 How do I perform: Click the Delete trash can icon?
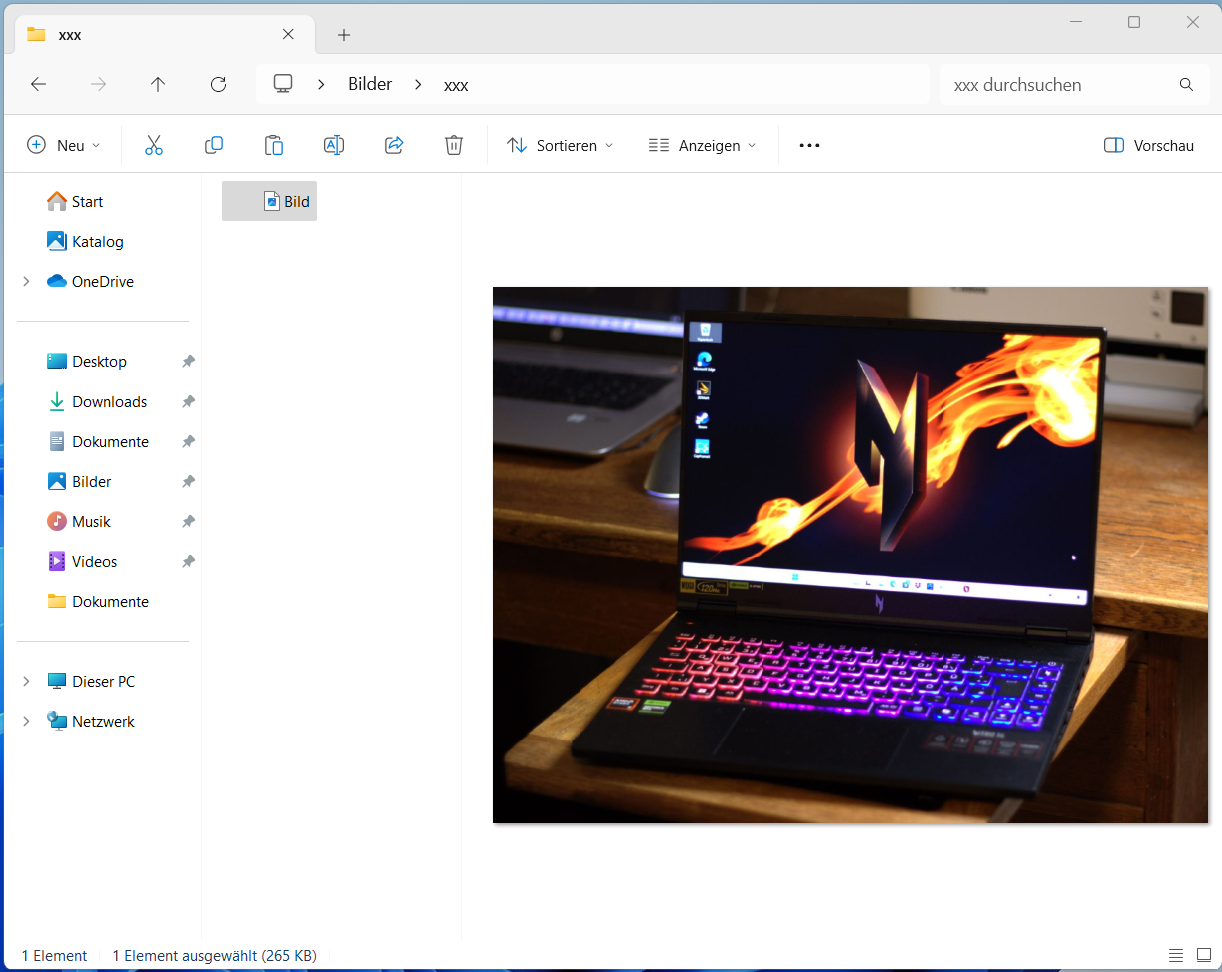click(x=453, y=145)
